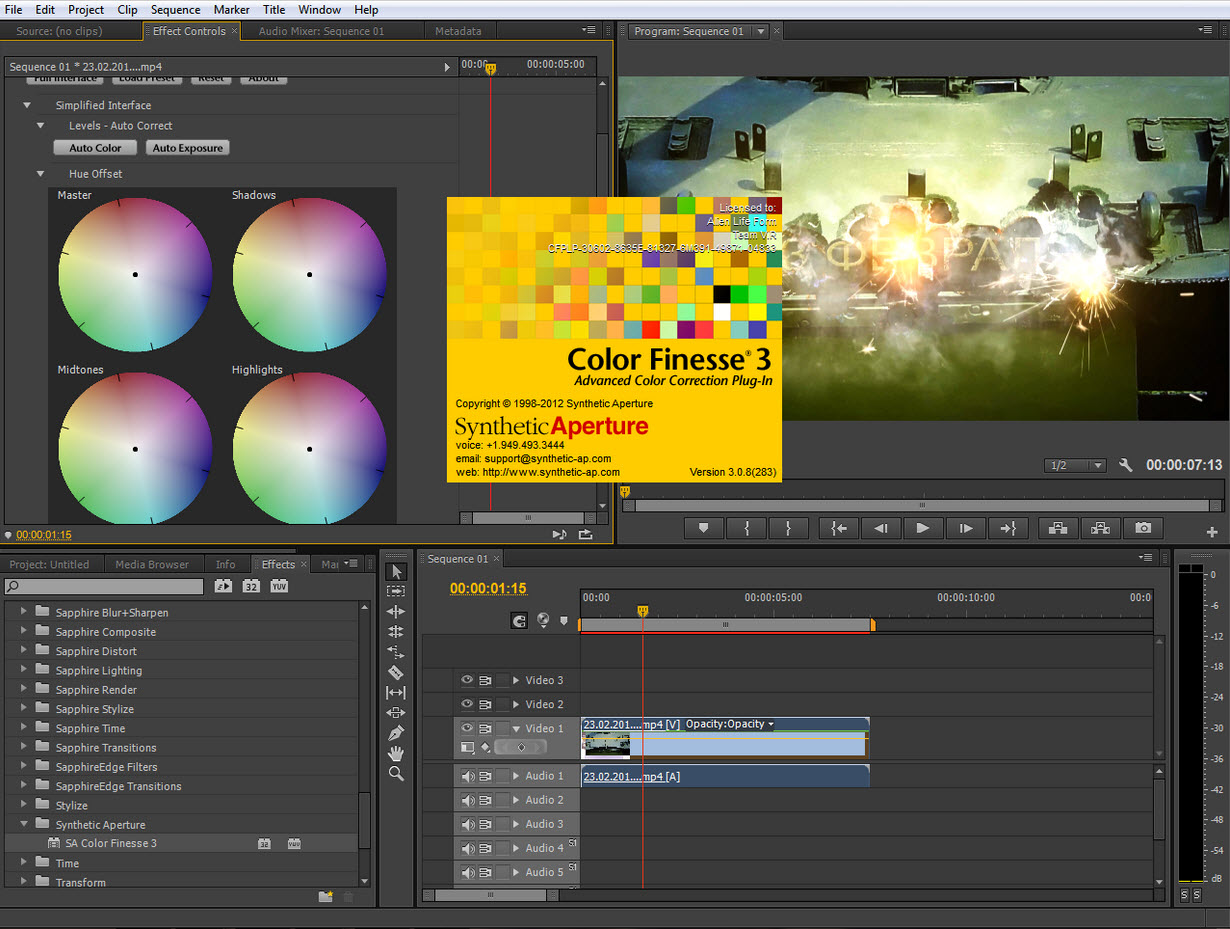Viewport: 1230px width, 929px height.
Task: Mark Out point in Program monitor
Action: coord(788,528)
